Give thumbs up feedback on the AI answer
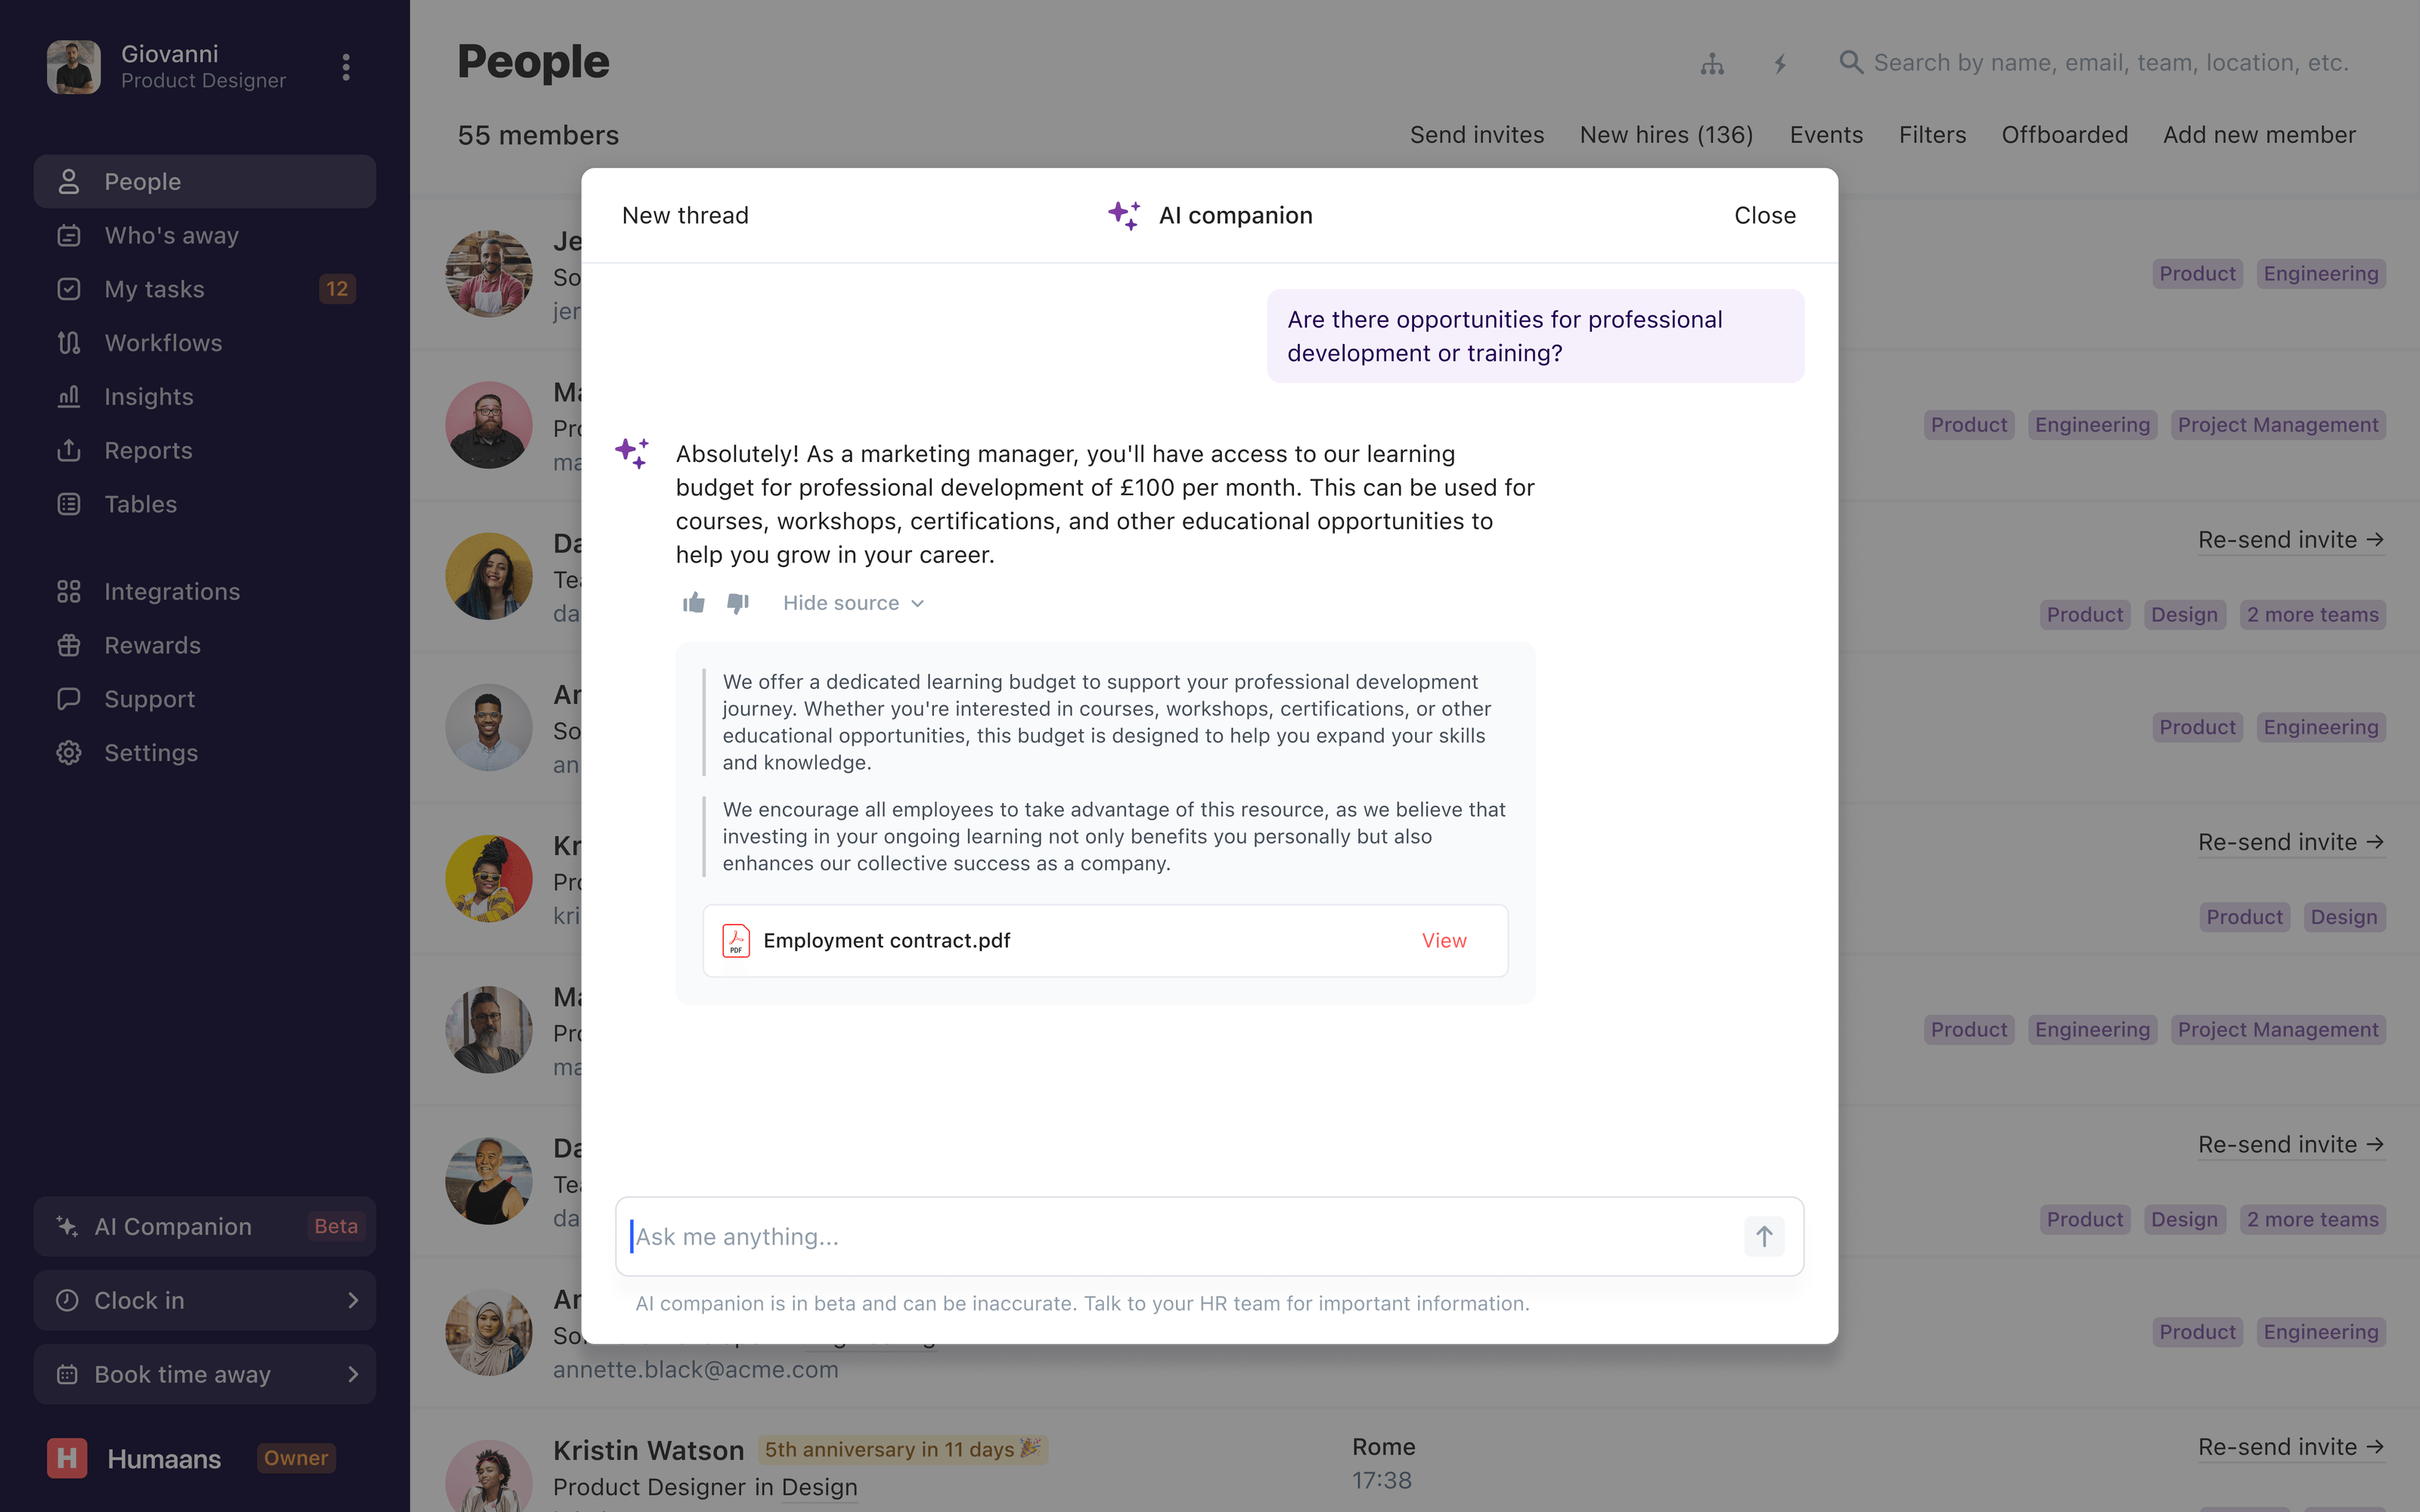 [694, 602]
